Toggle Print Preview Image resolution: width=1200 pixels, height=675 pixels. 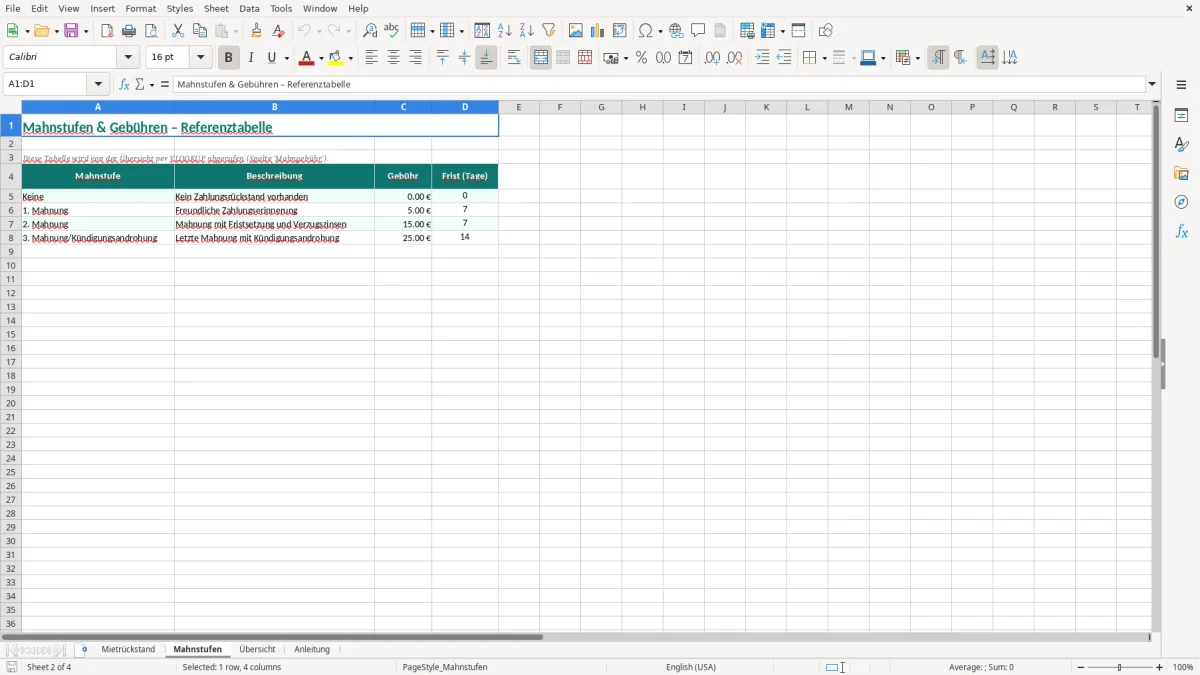click(x=151, y=31)
